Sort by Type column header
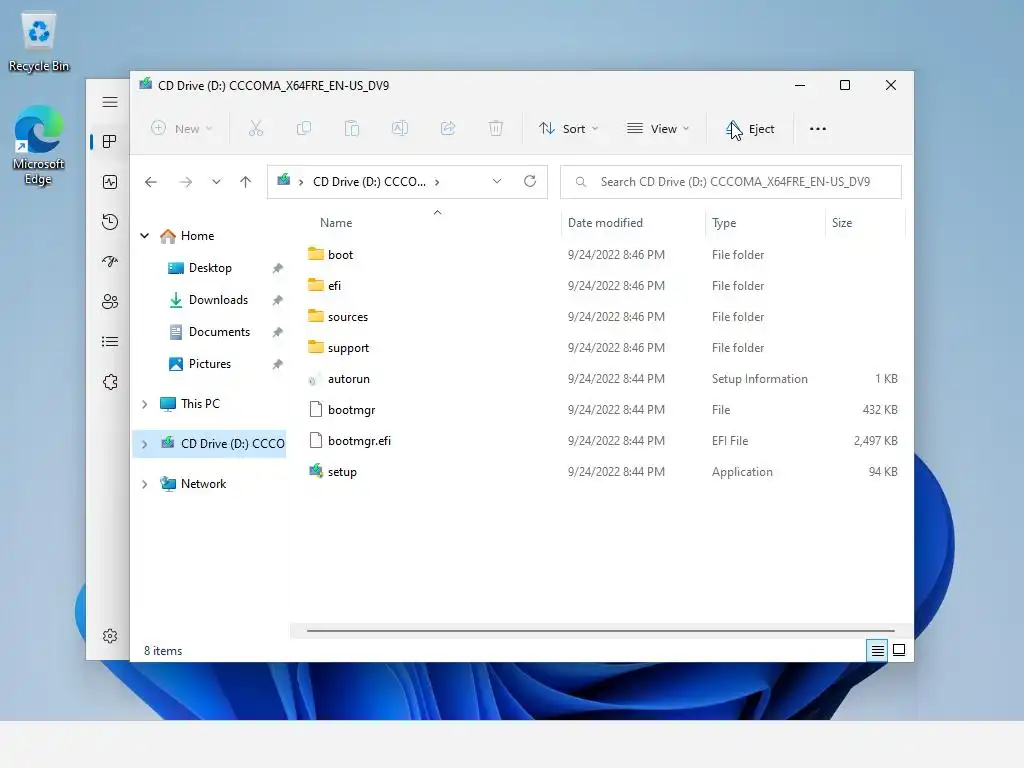 724,223
